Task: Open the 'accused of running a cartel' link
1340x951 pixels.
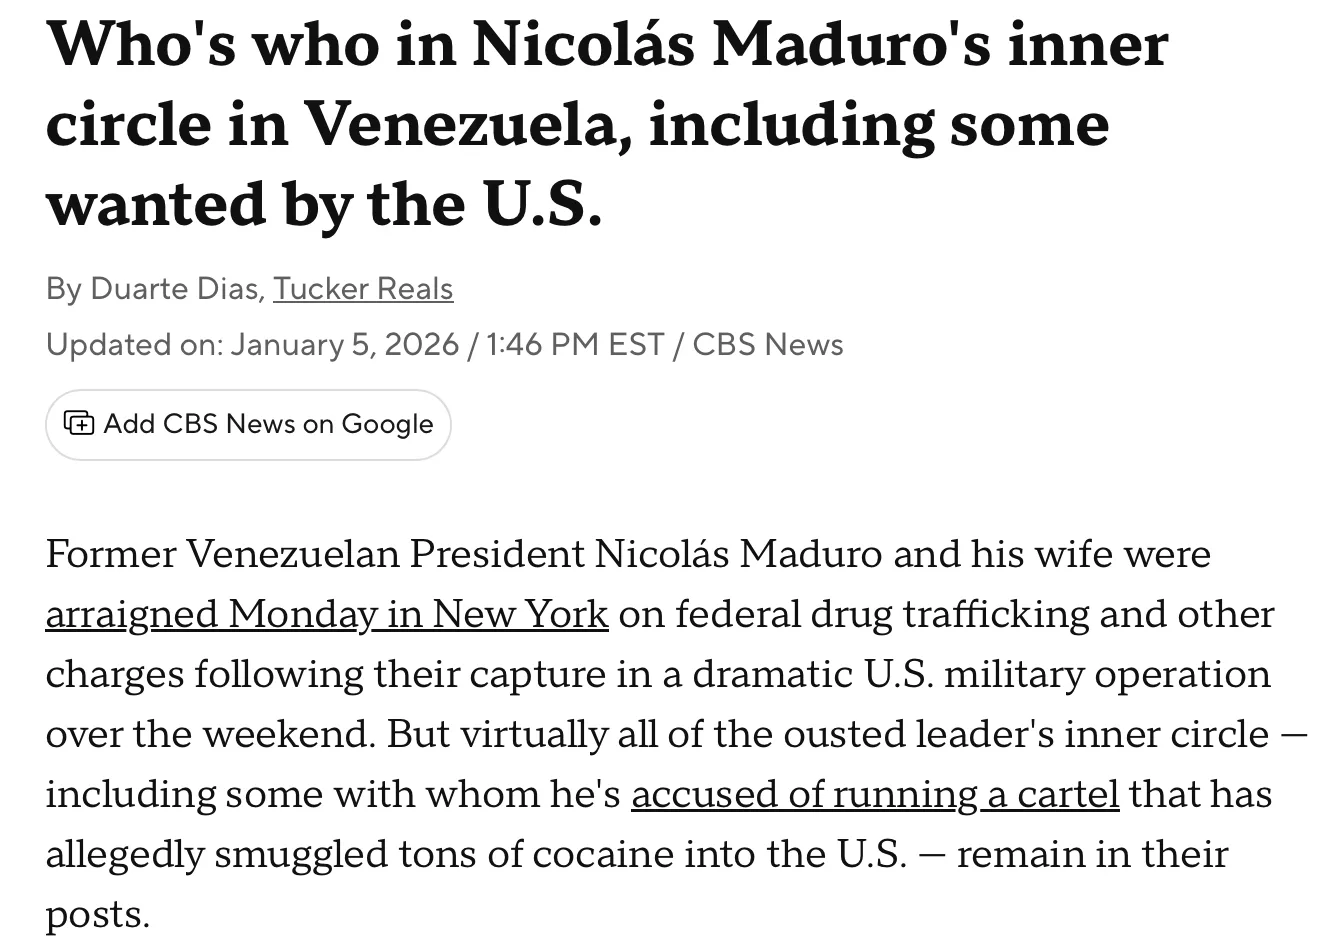Action: (874, 794)
